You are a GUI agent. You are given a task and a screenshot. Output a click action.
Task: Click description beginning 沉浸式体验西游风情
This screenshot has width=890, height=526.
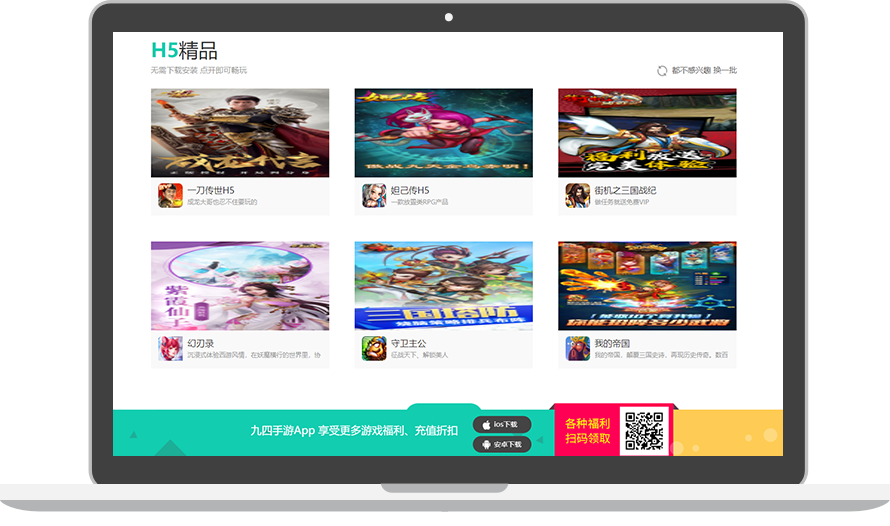[x=254, y=355]
